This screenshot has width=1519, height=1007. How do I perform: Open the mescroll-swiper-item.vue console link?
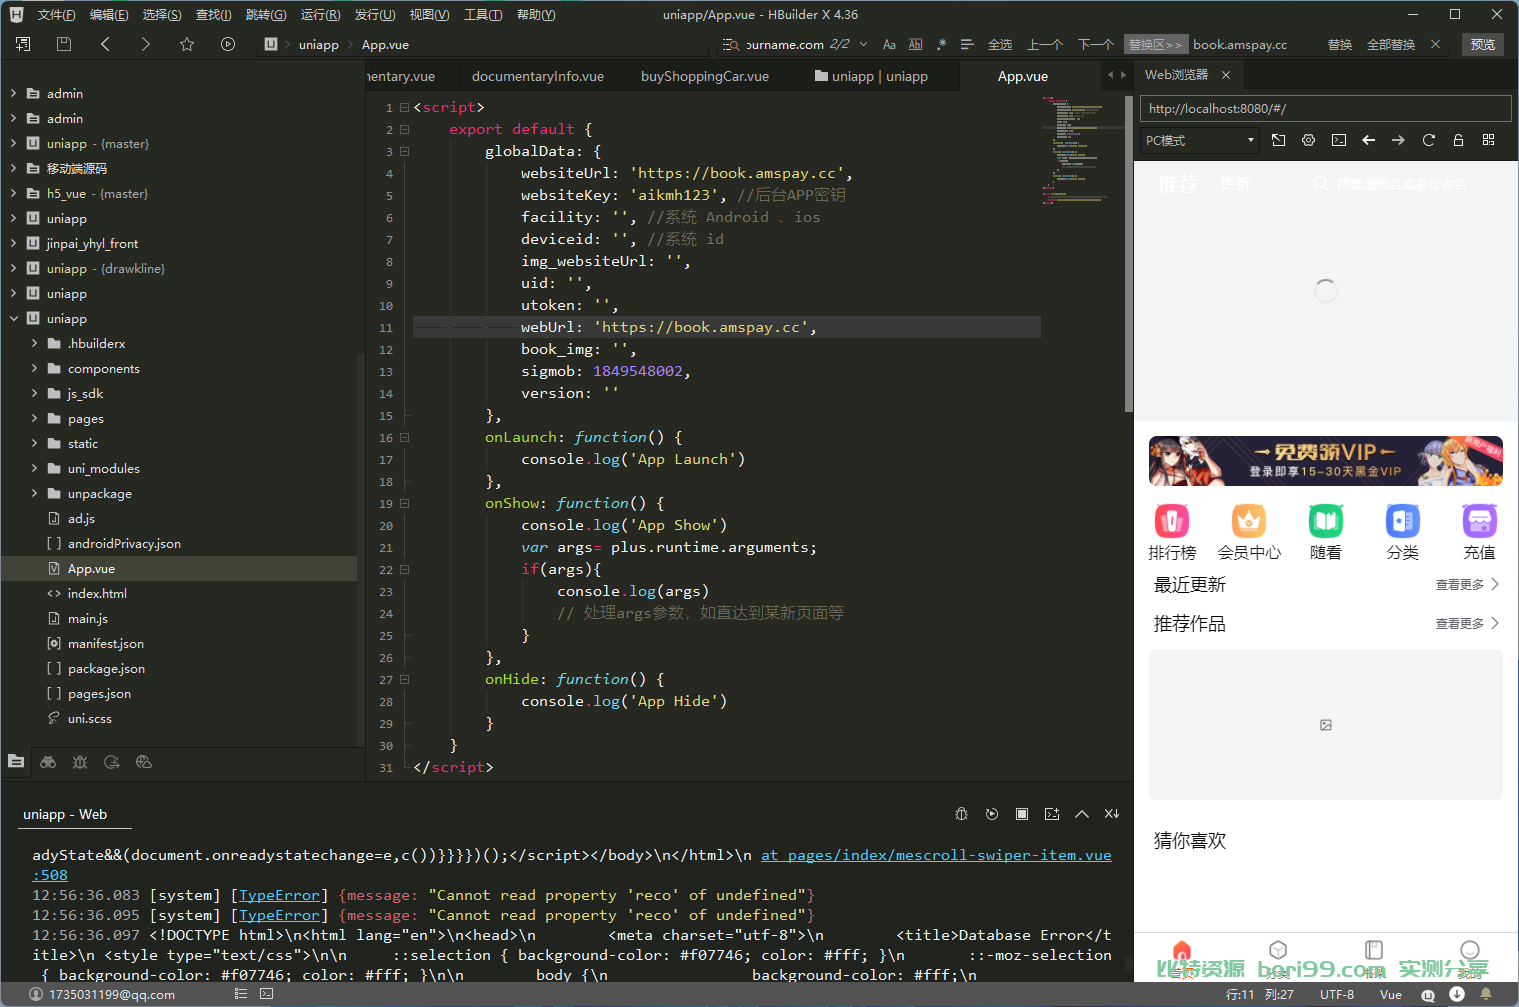click(936, 855)
